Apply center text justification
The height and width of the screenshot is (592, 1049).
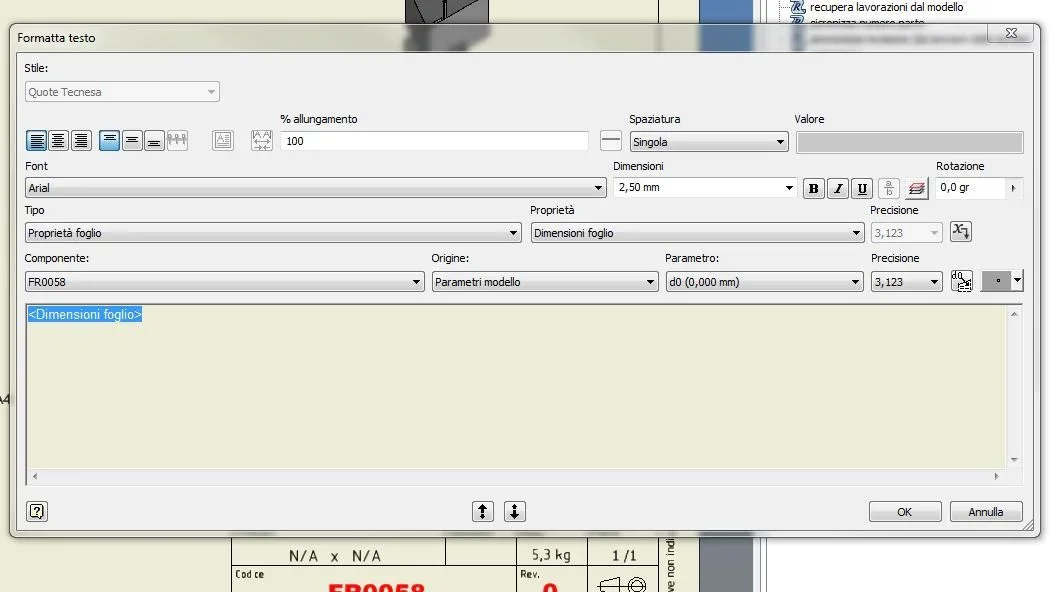[59, 140]
